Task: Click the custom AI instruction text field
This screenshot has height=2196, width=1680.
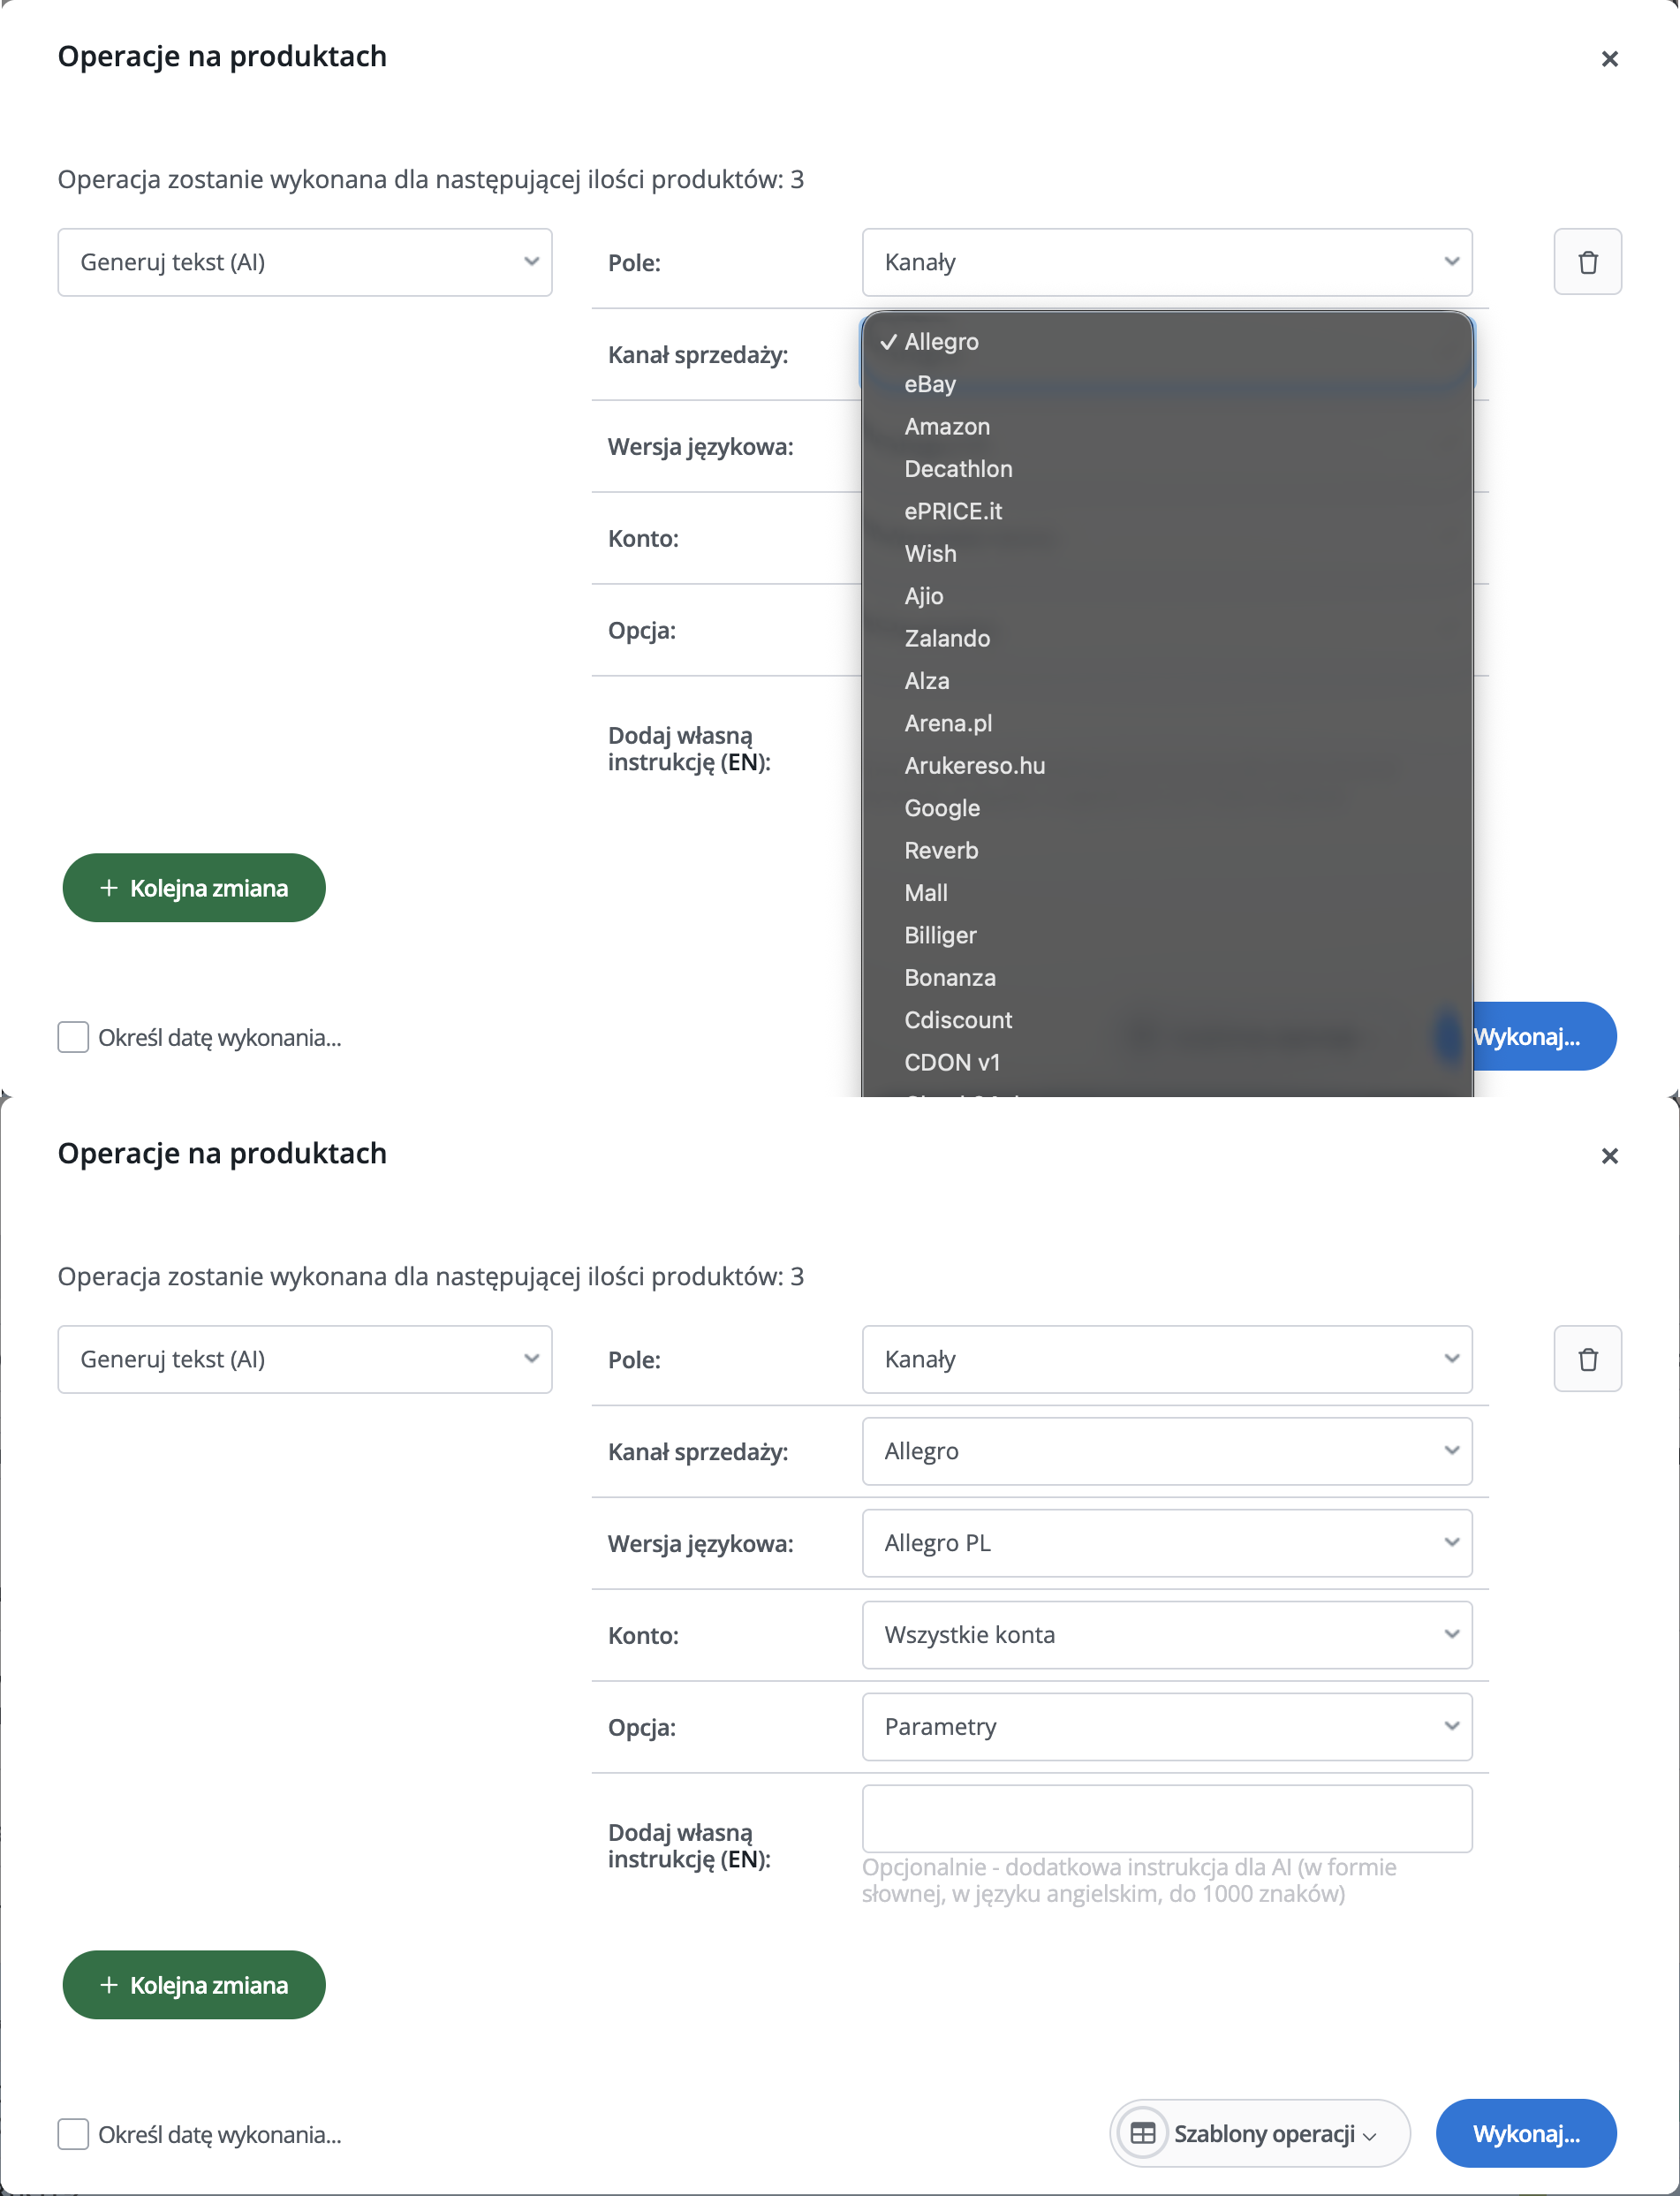Action: [1166, 1819]
